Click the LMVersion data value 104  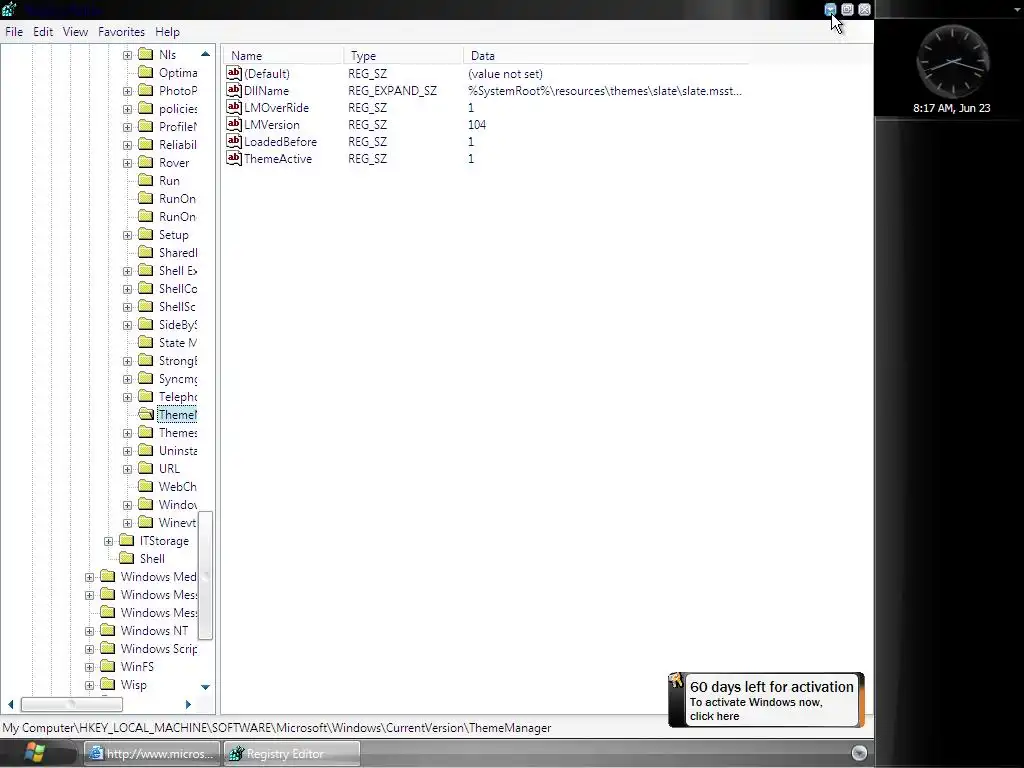click(477, 124)
